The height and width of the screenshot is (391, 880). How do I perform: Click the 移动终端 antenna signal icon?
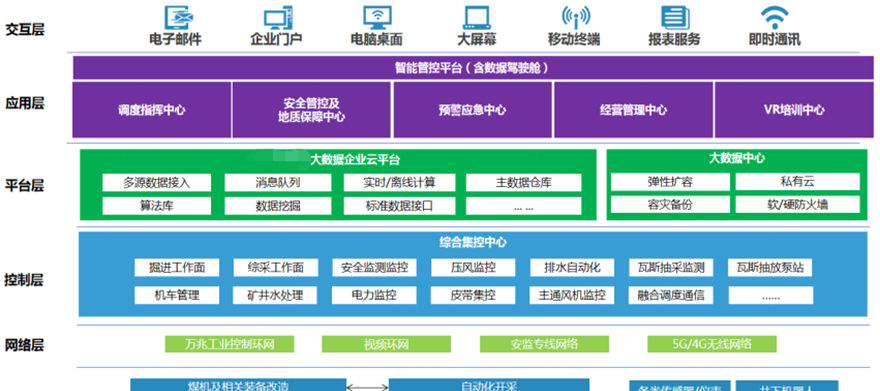576,17
